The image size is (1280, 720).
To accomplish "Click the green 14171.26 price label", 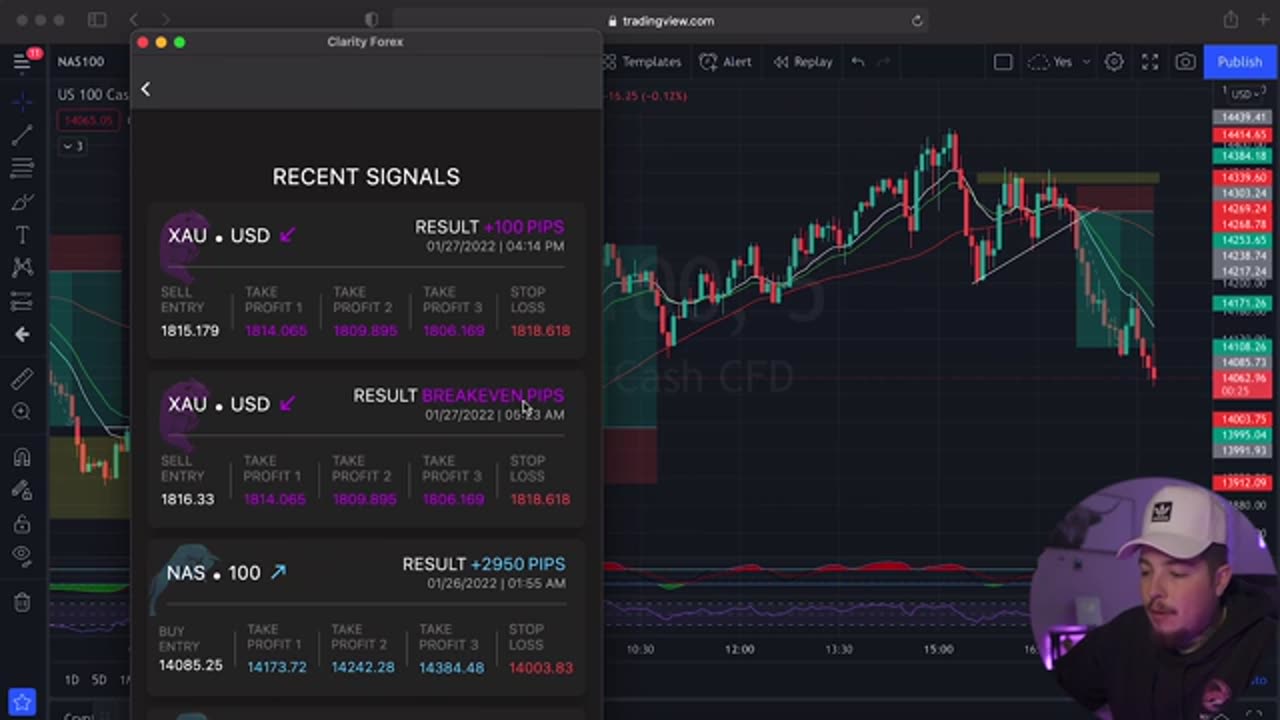I will [x=1241, y=302].
